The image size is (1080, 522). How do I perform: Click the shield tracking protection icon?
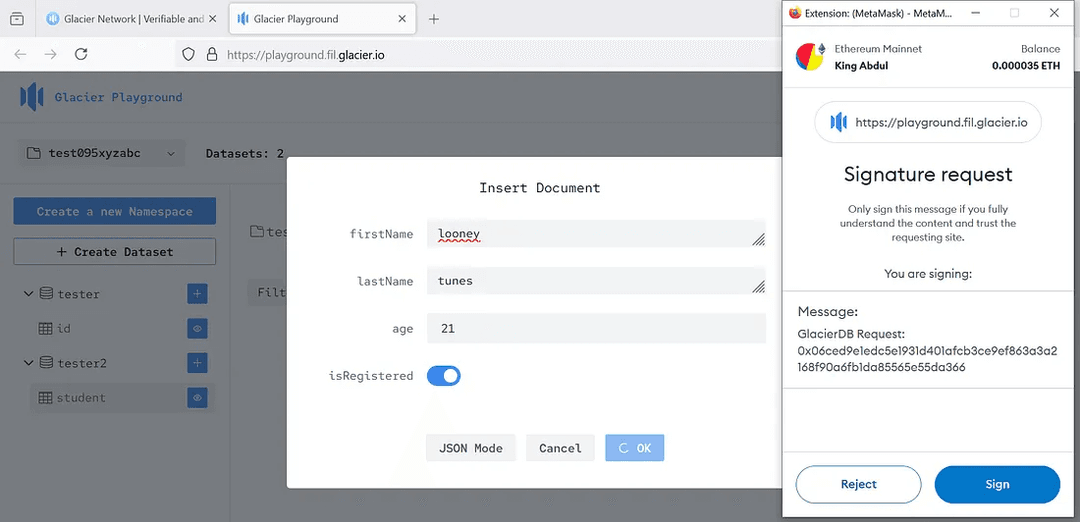[x=189, y=54]
